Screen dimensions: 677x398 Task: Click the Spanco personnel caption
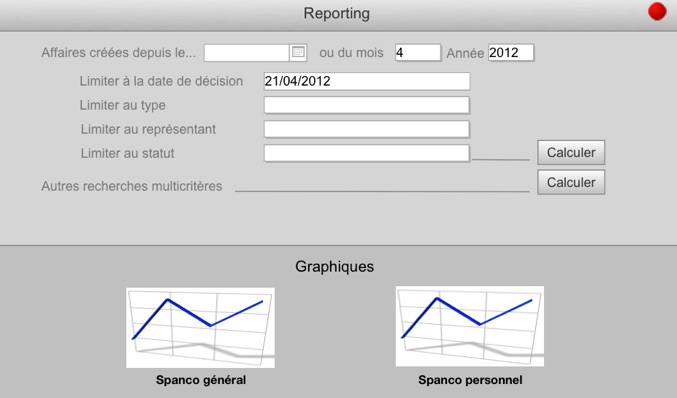[x=470, y=380]
